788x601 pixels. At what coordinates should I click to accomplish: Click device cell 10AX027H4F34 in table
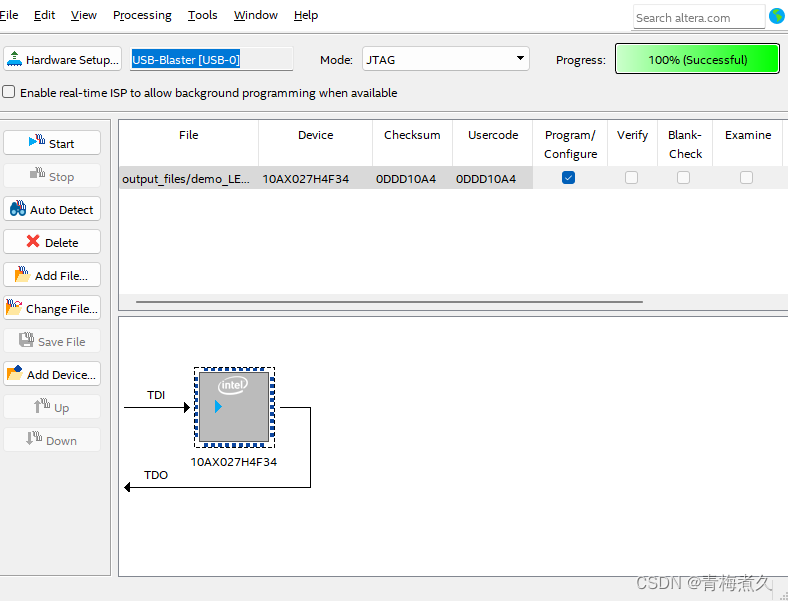click(x=316, y=178)
